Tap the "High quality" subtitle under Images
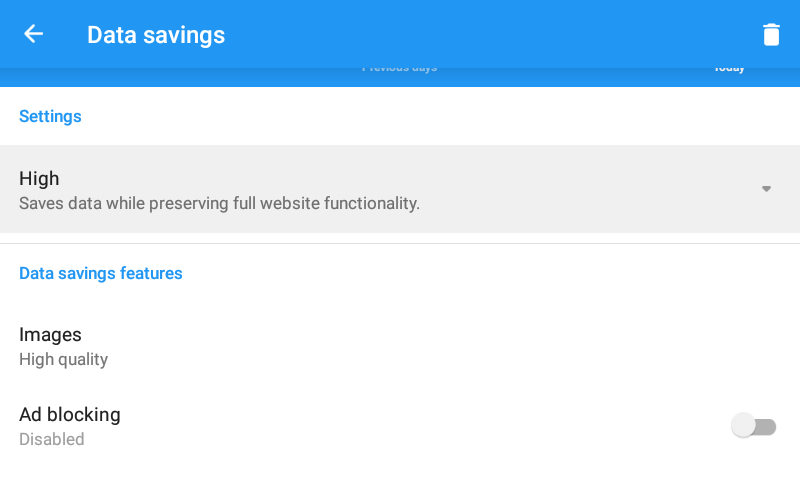Viewport: 800px width, 480px height. click(x=63, y=360)
